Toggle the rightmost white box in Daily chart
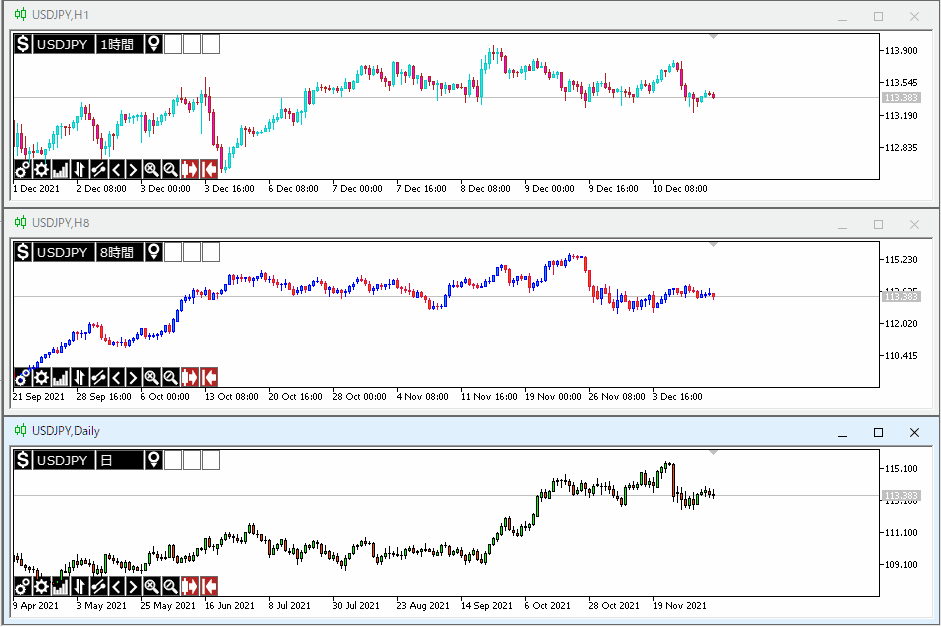 coord(211,460)
